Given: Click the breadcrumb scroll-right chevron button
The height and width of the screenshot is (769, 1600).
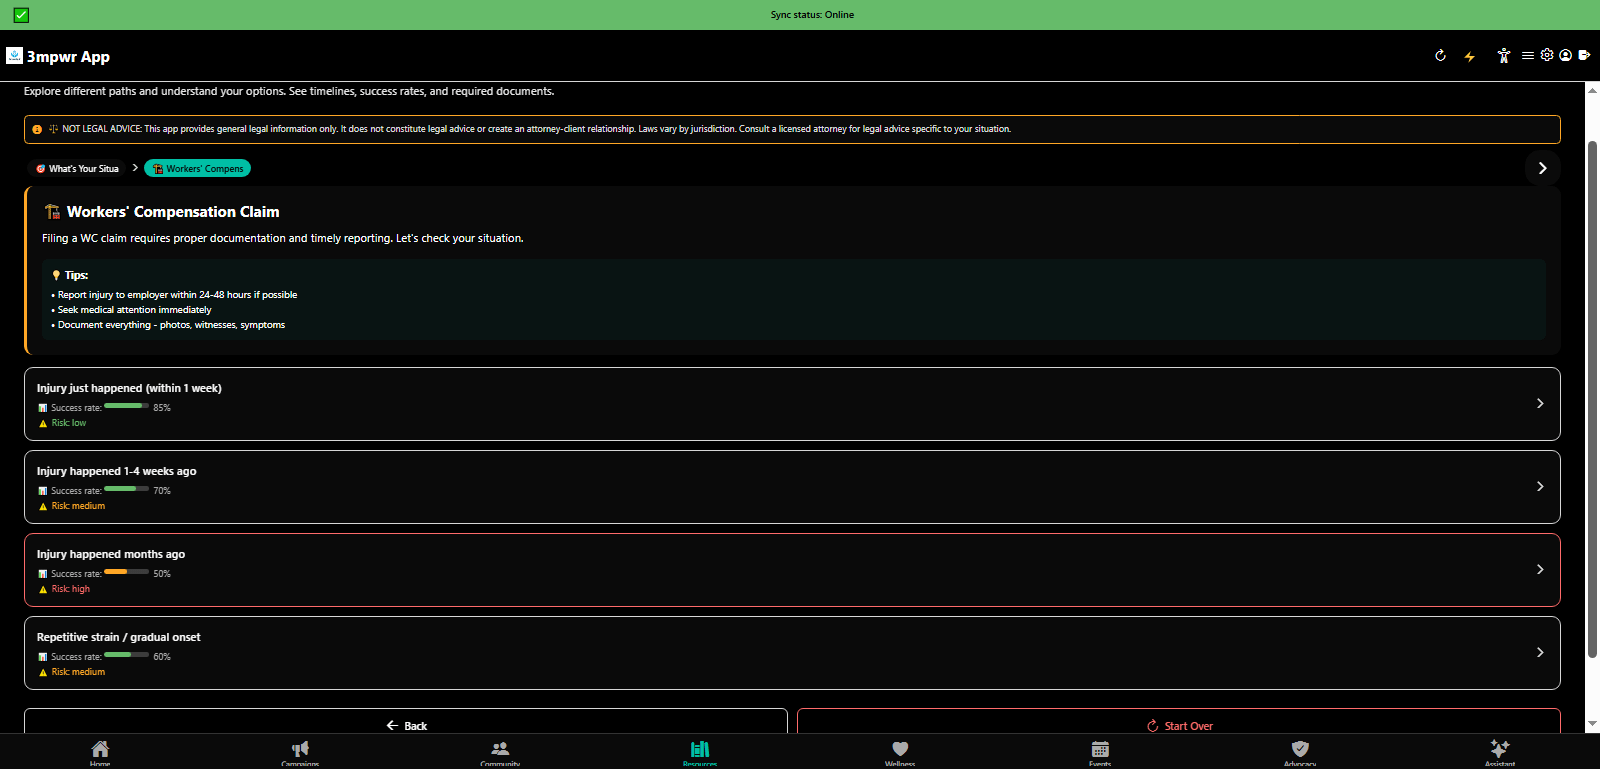Looking at the screenshot, I should 1542,168.
